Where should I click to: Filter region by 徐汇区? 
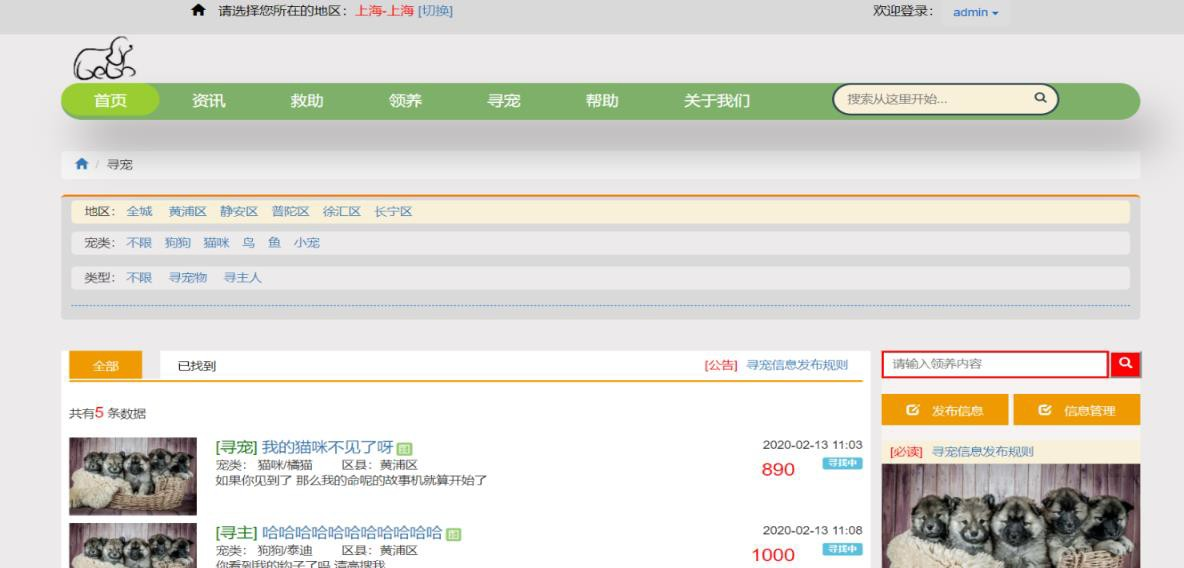pyautogui.click(x=342, y=211)
